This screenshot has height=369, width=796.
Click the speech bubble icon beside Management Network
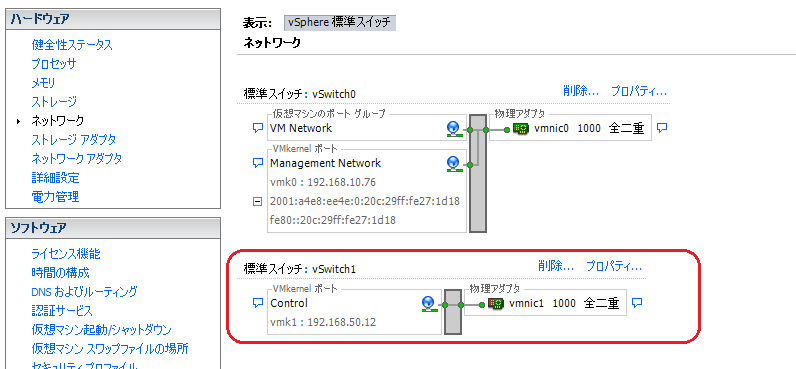pyautogui.click(x=257, y=163)
